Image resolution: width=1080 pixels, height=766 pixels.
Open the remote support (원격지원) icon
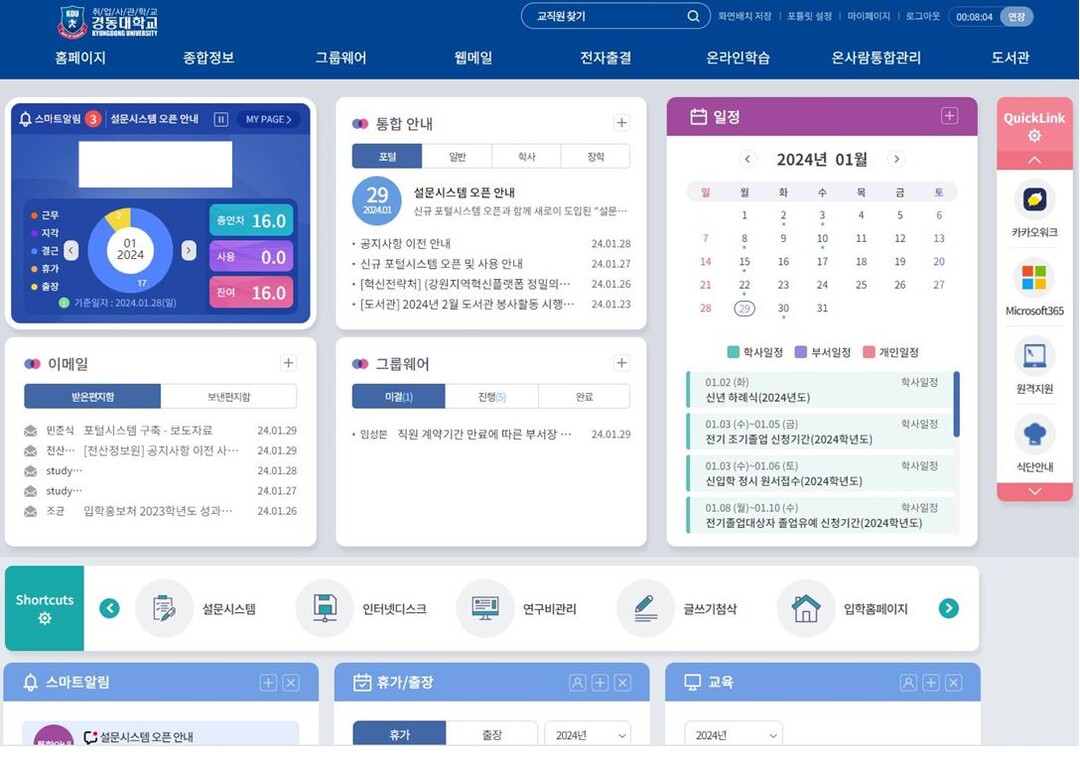click(x=1034, y=356)
